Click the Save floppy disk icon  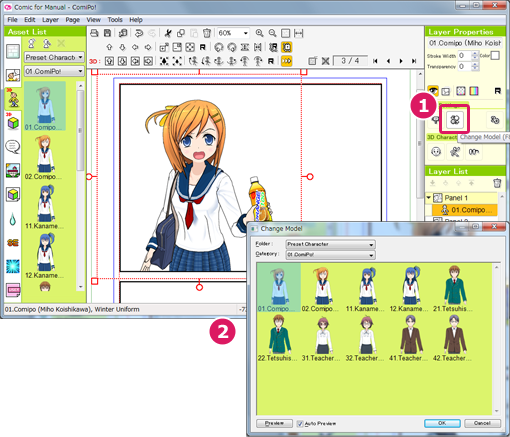click(107, 33)
